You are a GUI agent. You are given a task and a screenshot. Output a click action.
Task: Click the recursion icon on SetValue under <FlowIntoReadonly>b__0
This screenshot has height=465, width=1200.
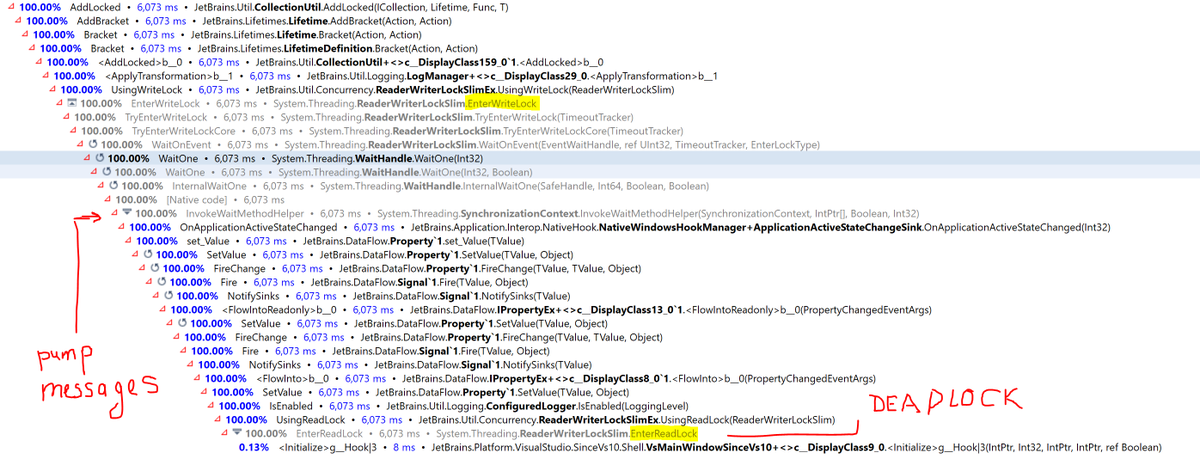click(183, 323)
